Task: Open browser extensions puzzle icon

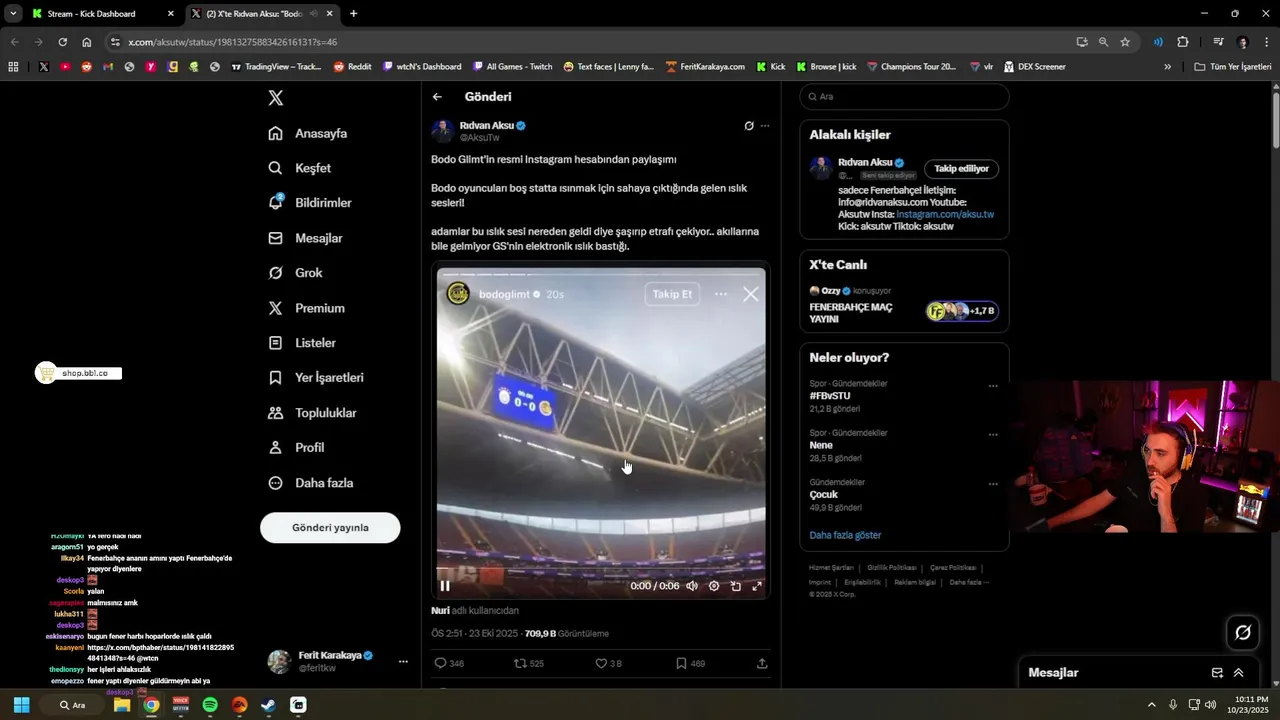Action: 1183,42
